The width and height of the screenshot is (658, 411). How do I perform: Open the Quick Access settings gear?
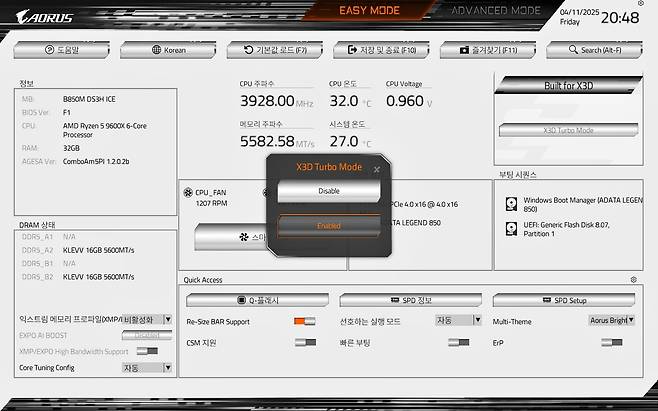coord(633,280)
